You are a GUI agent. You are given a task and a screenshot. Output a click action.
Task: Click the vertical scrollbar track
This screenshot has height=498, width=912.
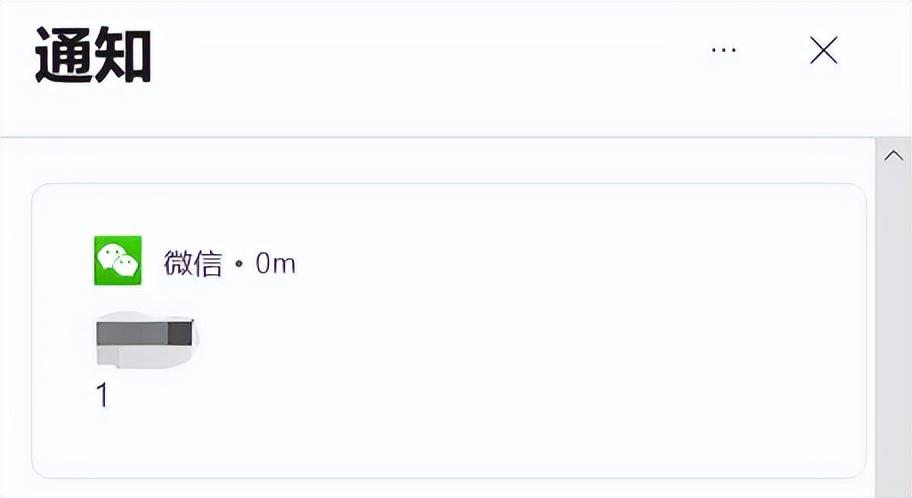tap(893, 330)
